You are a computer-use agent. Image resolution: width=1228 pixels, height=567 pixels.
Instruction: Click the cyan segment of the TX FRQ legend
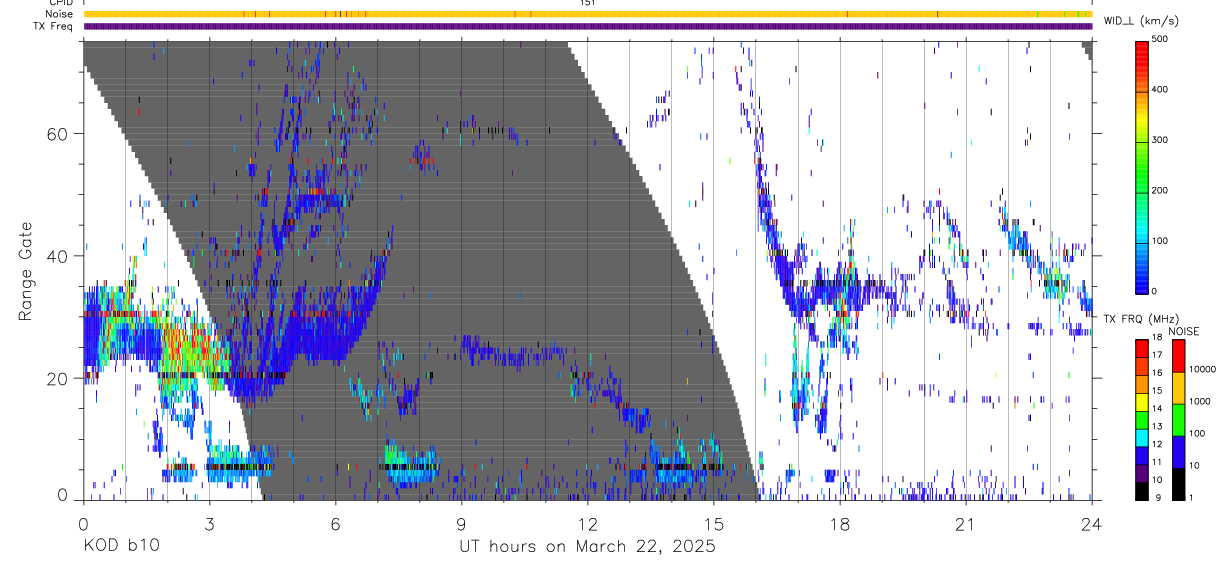point(1142,436)
